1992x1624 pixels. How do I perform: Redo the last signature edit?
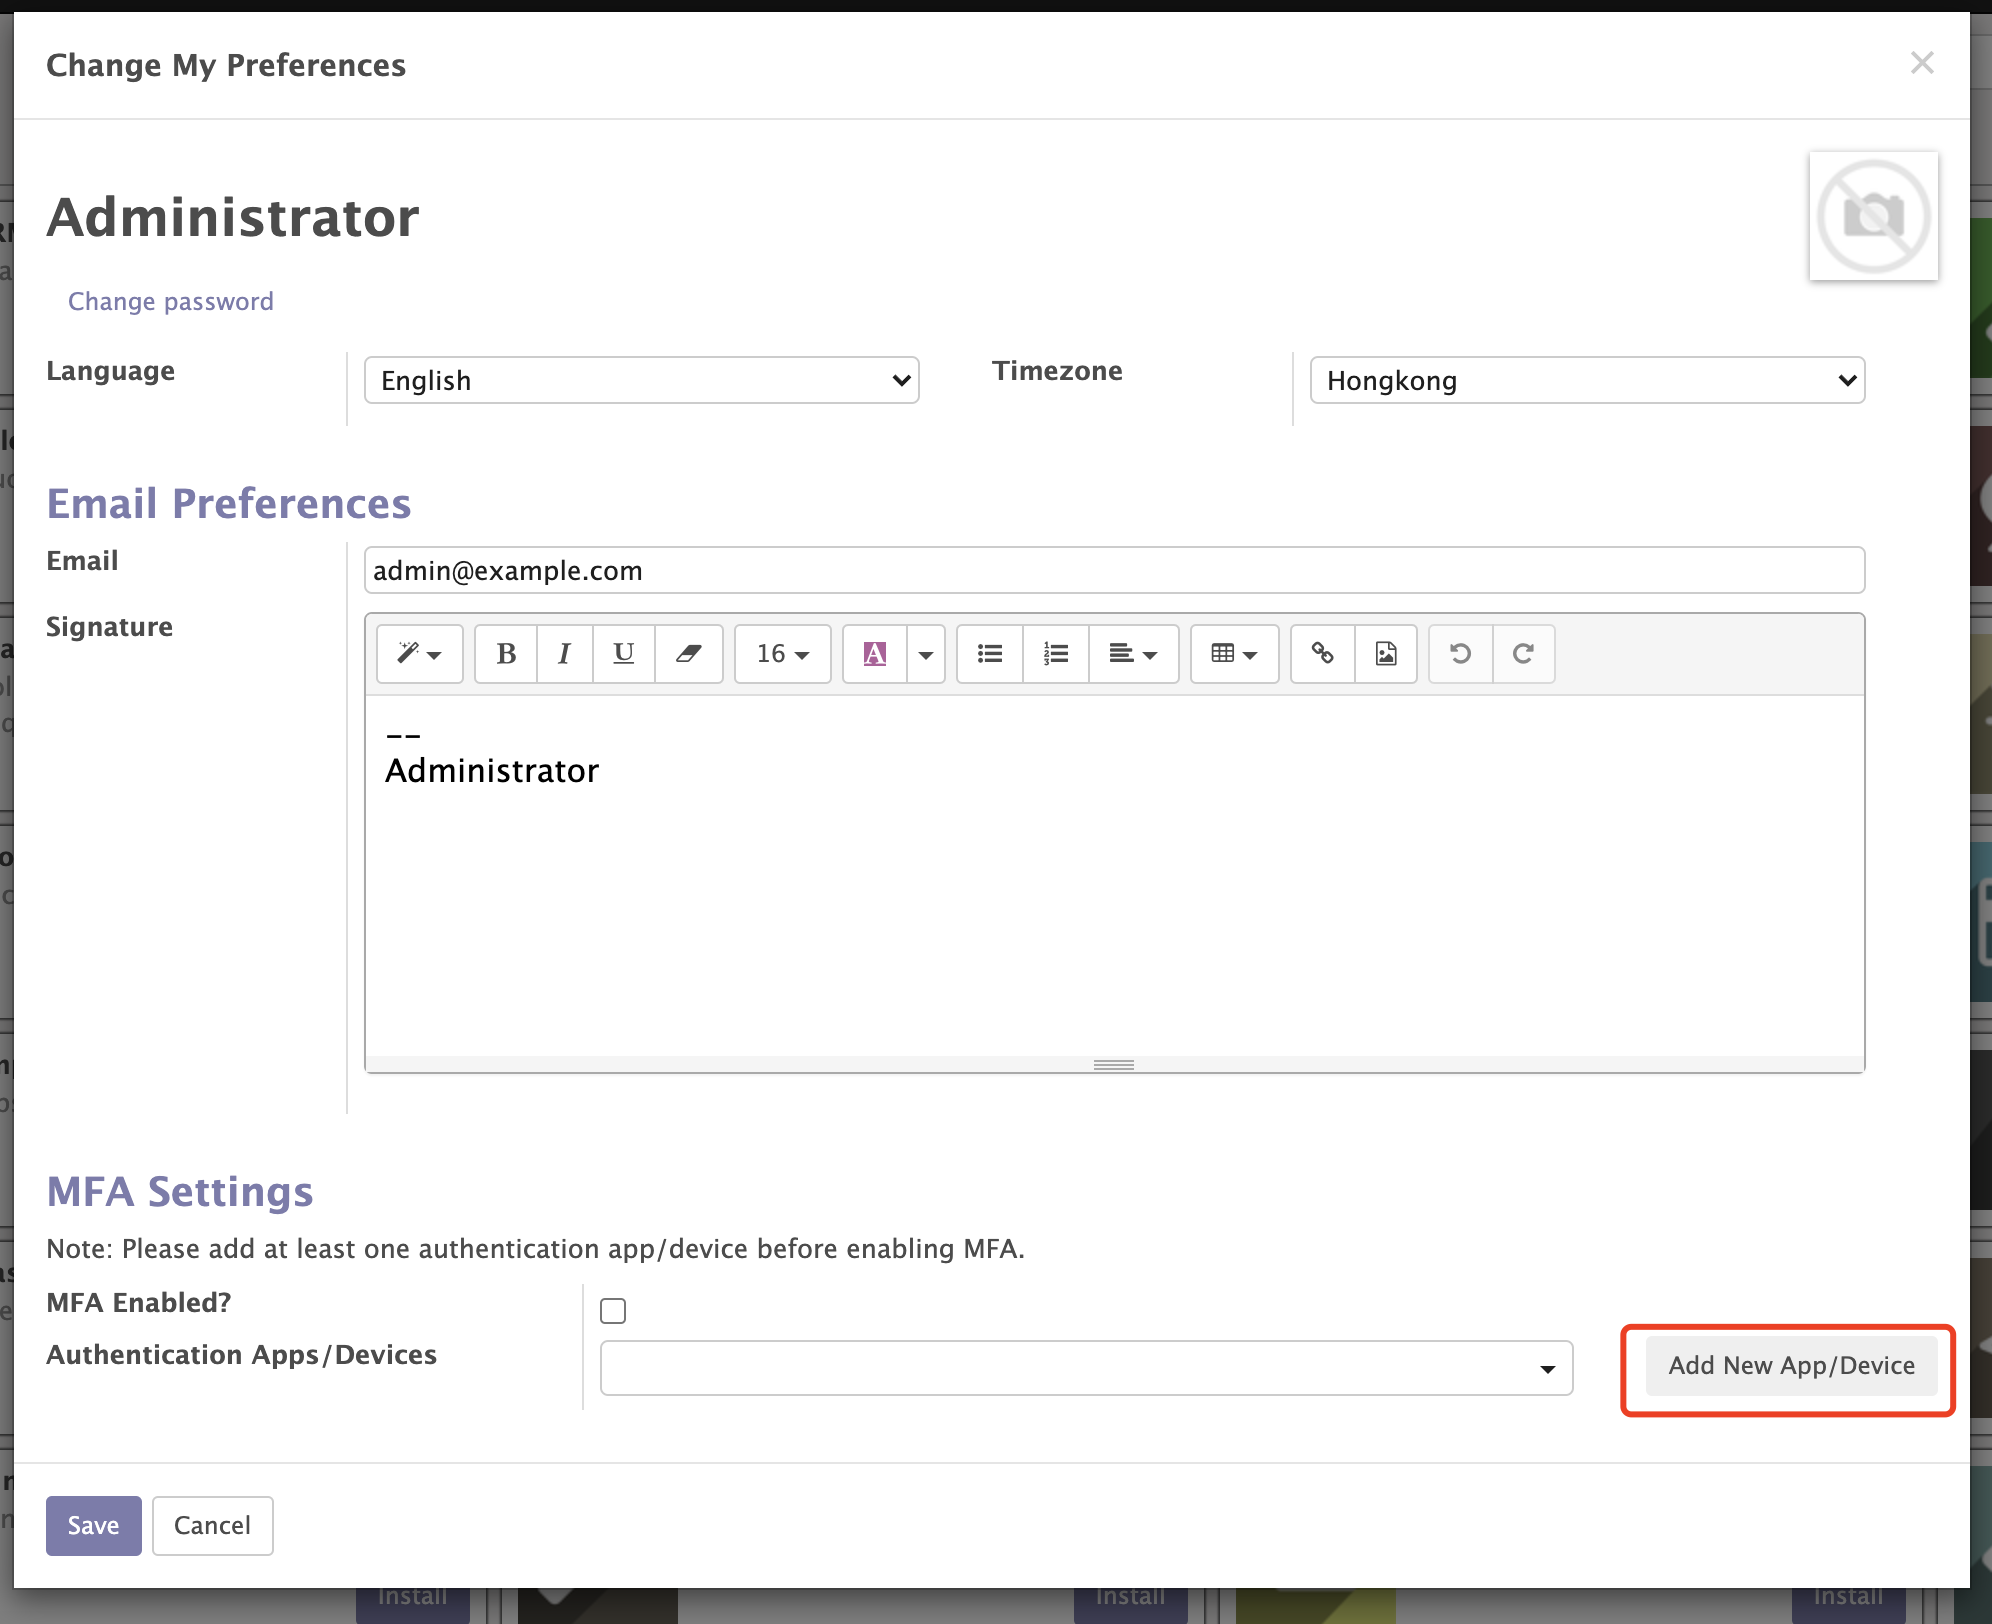point(1524,654)
